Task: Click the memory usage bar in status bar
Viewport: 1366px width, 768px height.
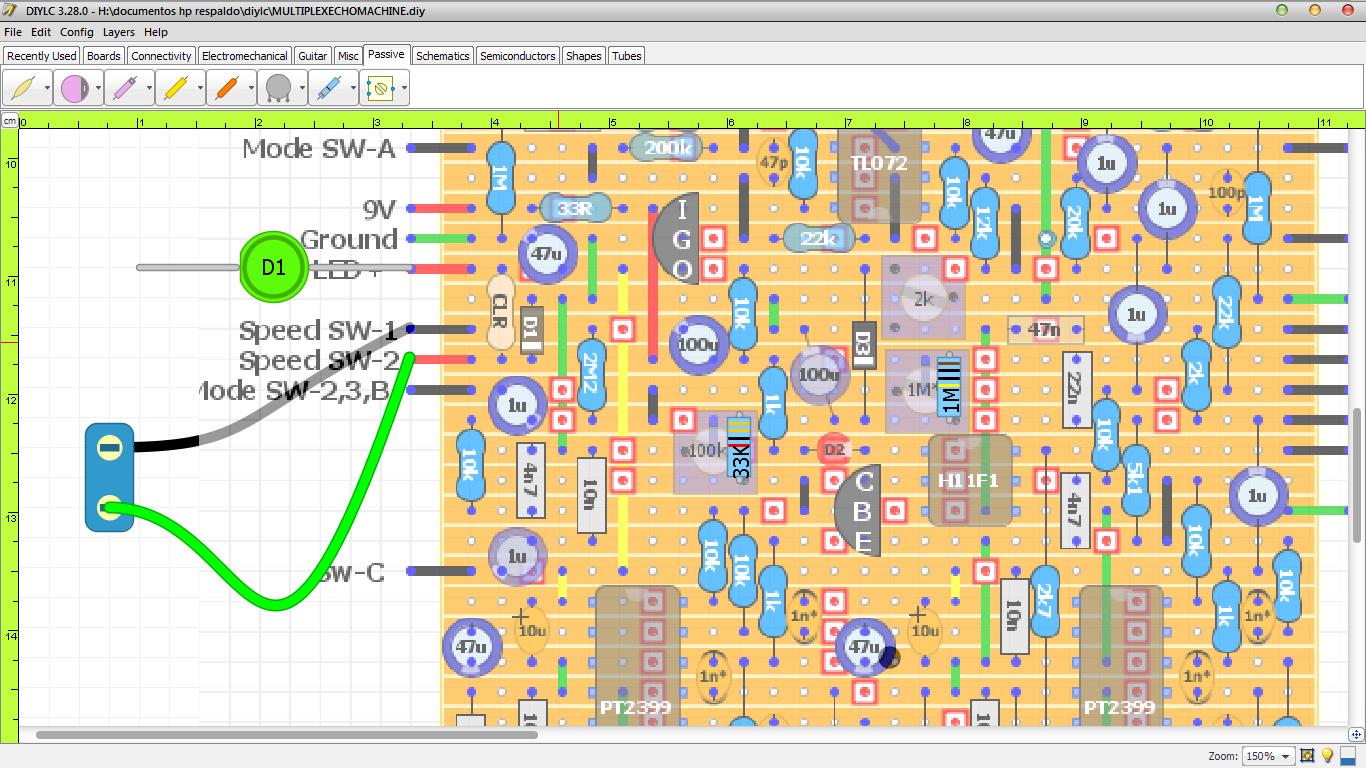Action: pyautogui.click(x=1348, y=756)
